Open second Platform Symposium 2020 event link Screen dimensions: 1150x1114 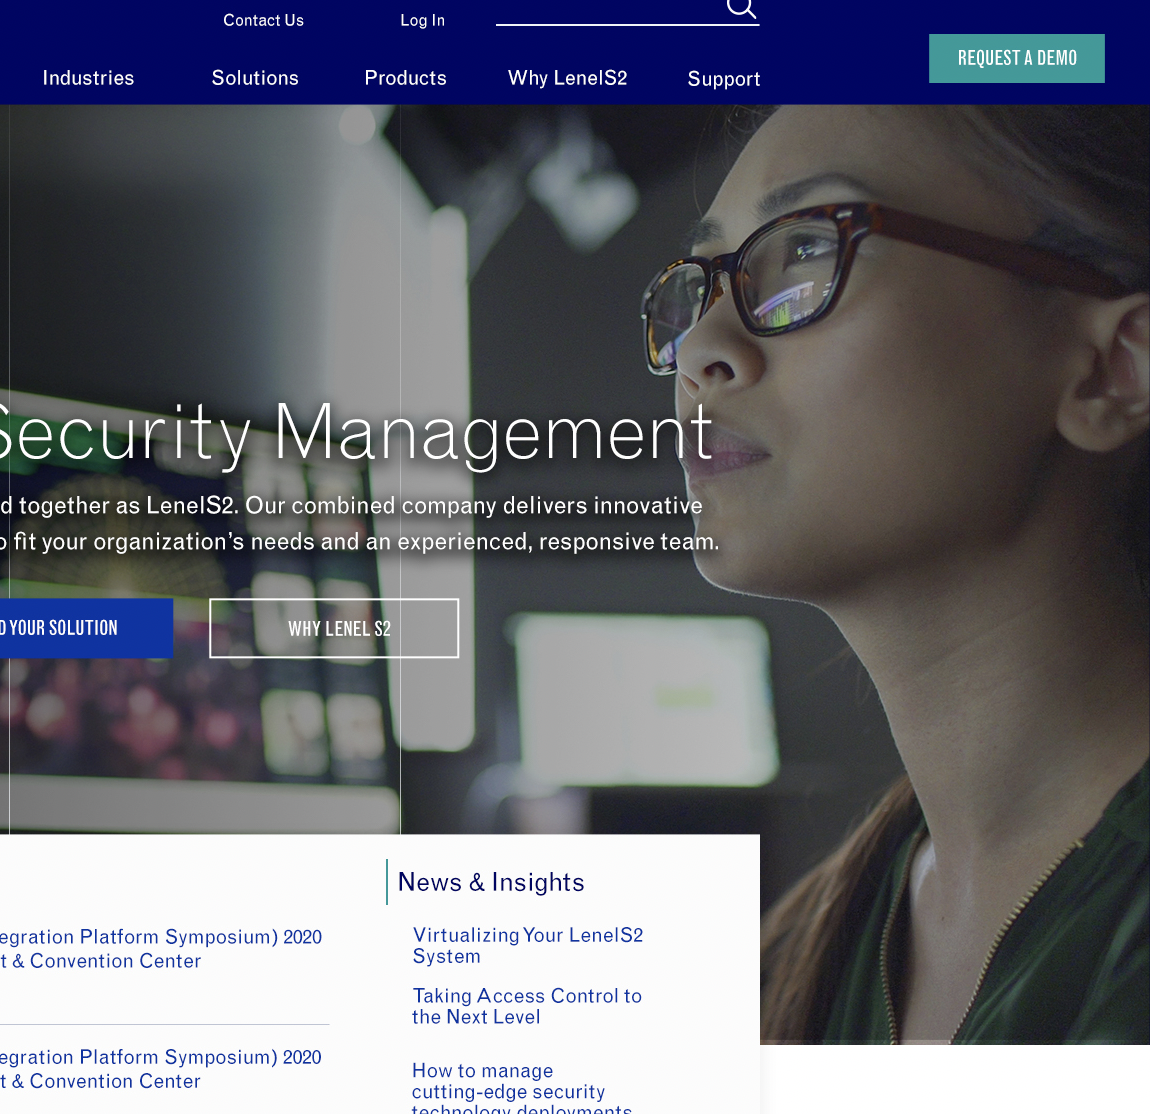tap(161, 1069)
